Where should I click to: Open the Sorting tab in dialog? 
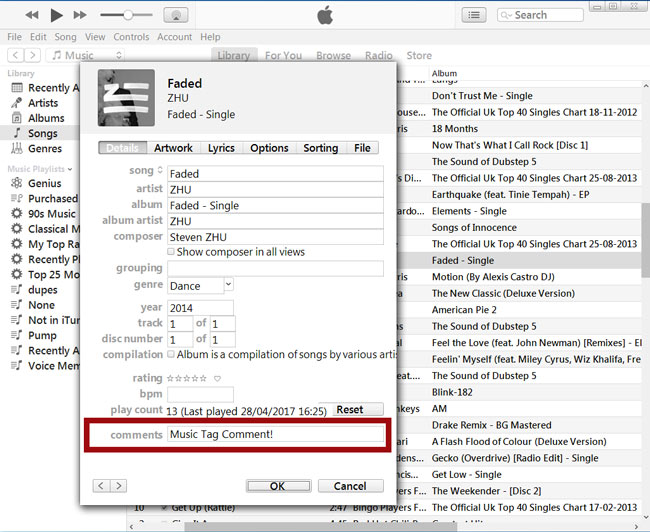click(x=320, y=148)
